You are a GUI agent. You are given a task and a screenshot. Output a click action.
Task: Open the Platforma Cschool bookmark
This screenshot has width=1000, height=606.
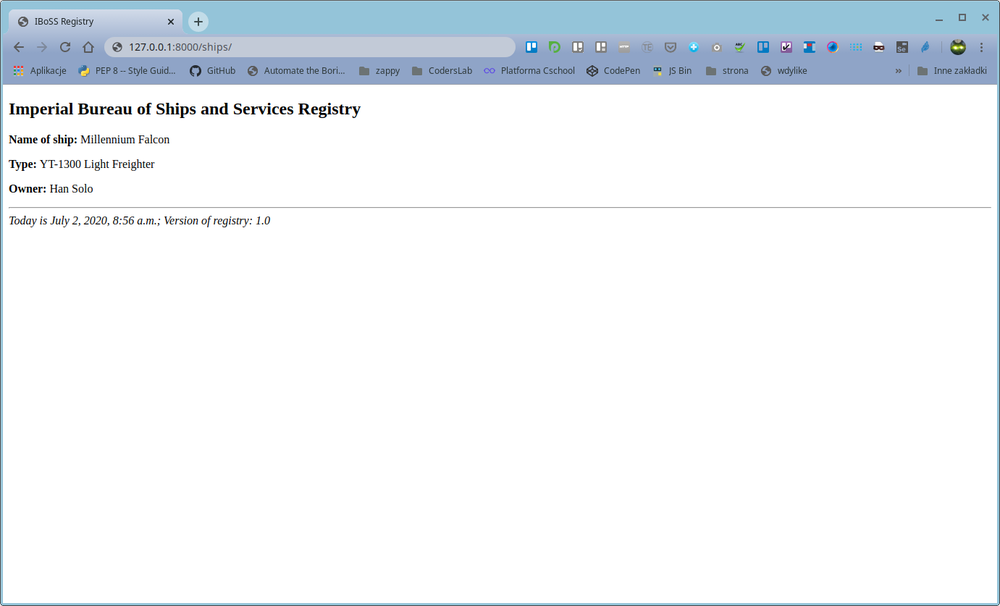pos(529,71)
